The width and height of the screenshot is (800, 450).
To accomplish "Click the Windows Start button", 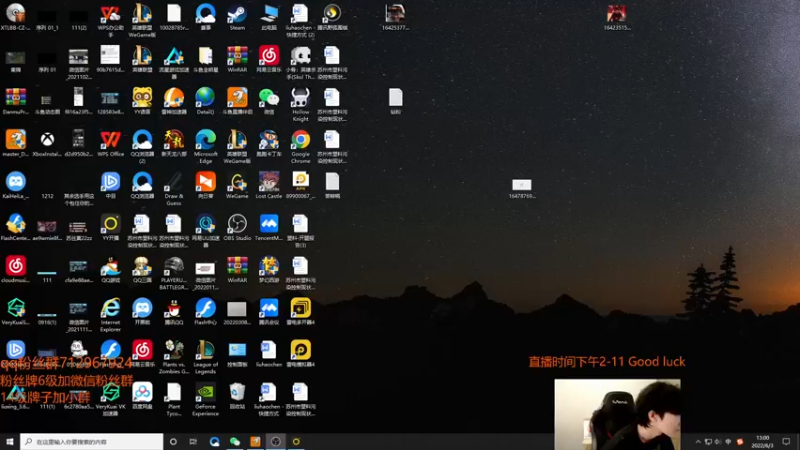I will coord(9,441).
